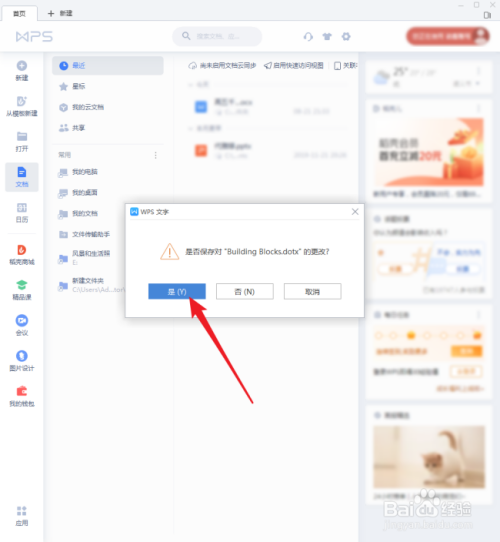Click 取消 in the WPS dialog
The width and height of the screenshot is (500, 542).
pyautogui.click(x=312, y=291)
